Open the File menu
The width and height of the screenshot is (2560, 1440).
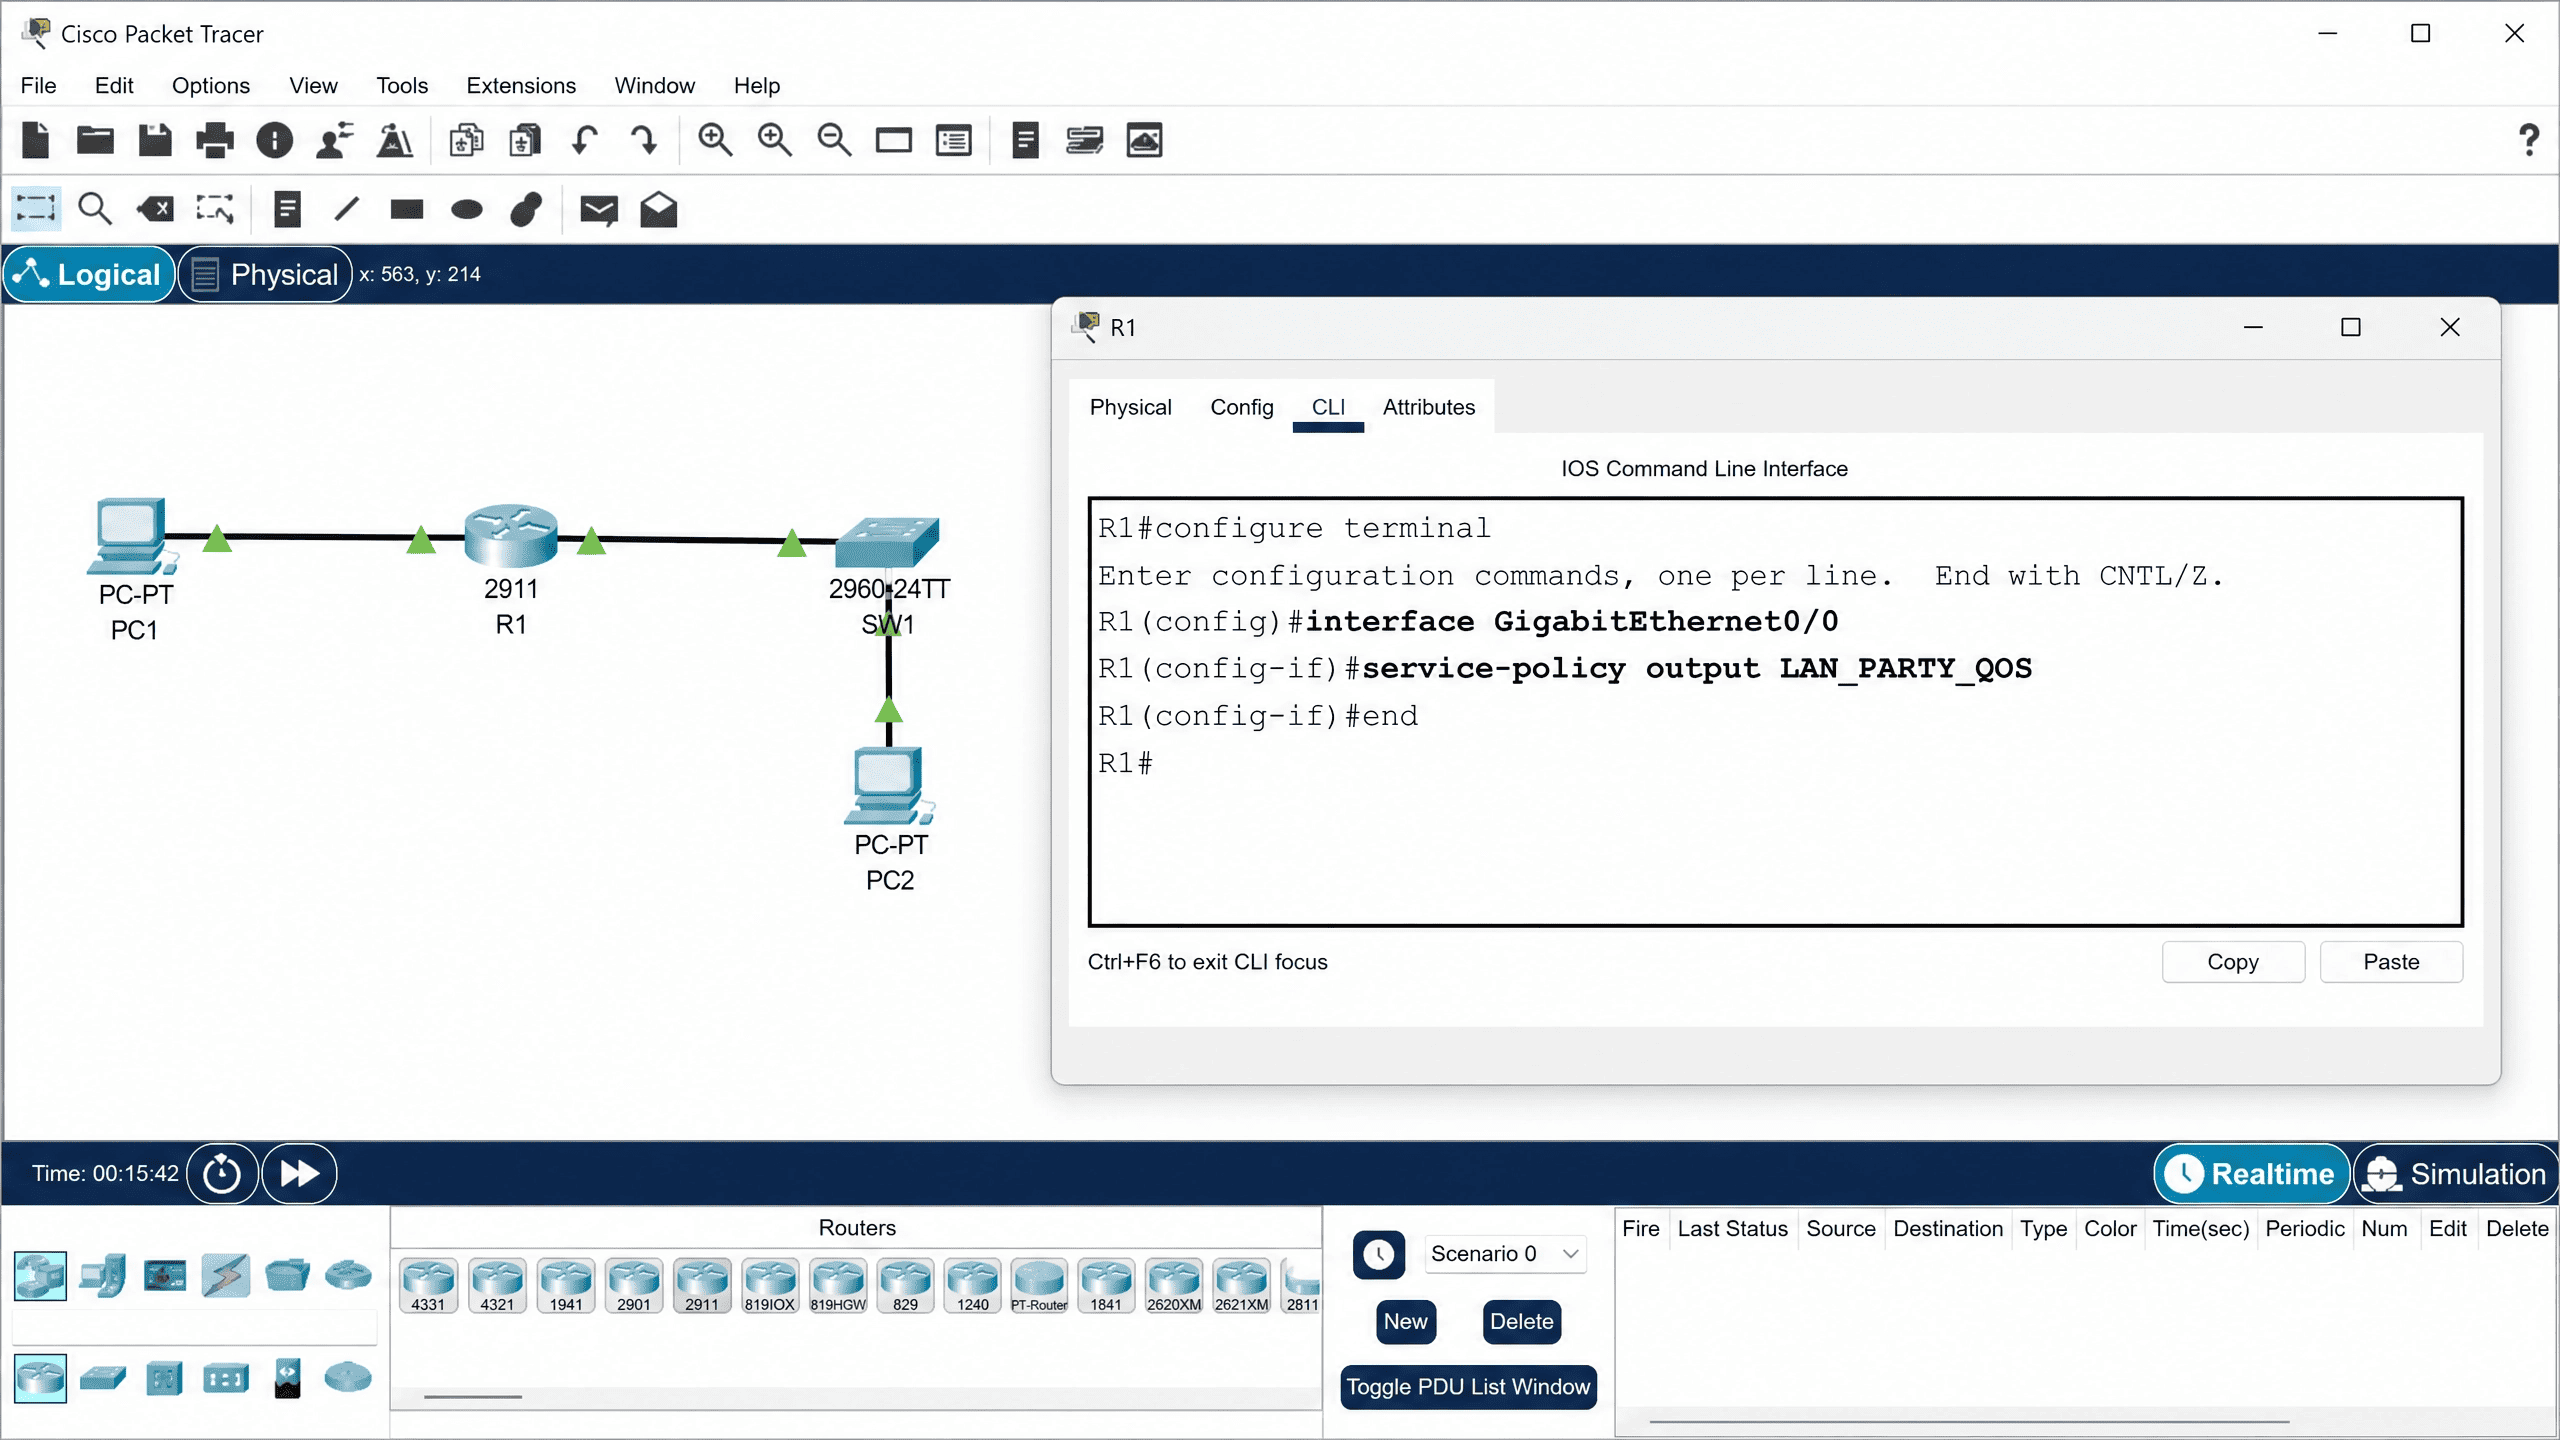[38, 85]
